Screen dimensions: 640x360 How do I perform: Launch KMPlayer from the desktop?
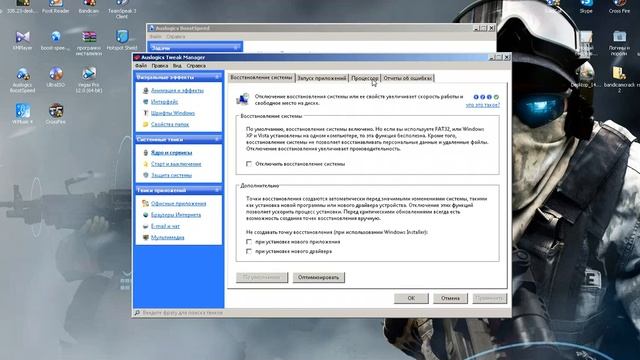tap(22, 40)
